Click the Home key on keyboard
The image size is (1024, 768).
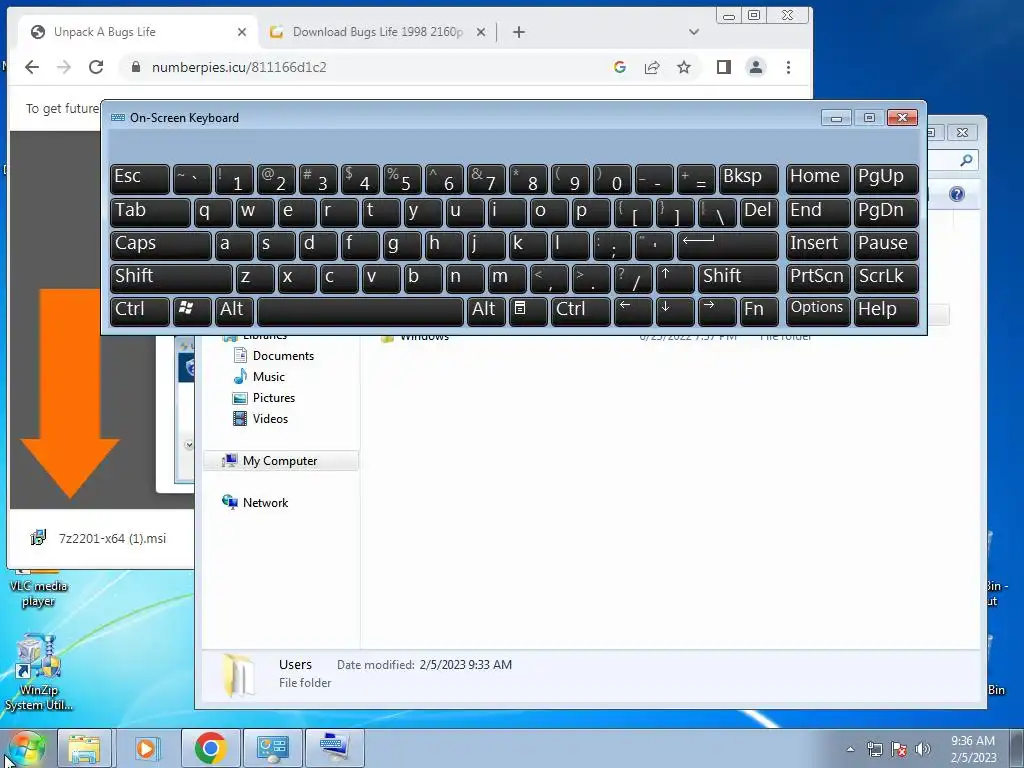[x=818, y=179]
